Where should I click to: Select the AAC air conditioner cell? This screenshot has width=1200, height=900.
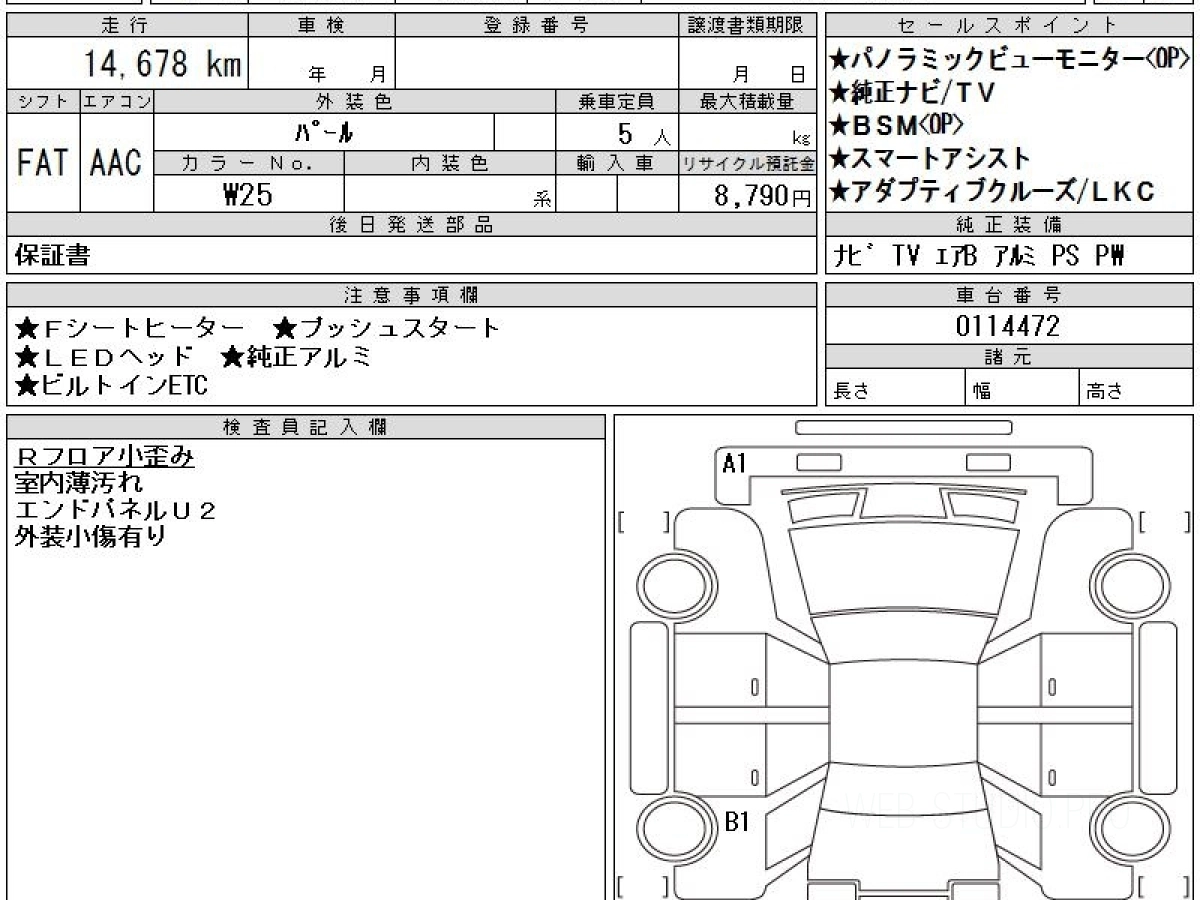click(x=116, y=163)
